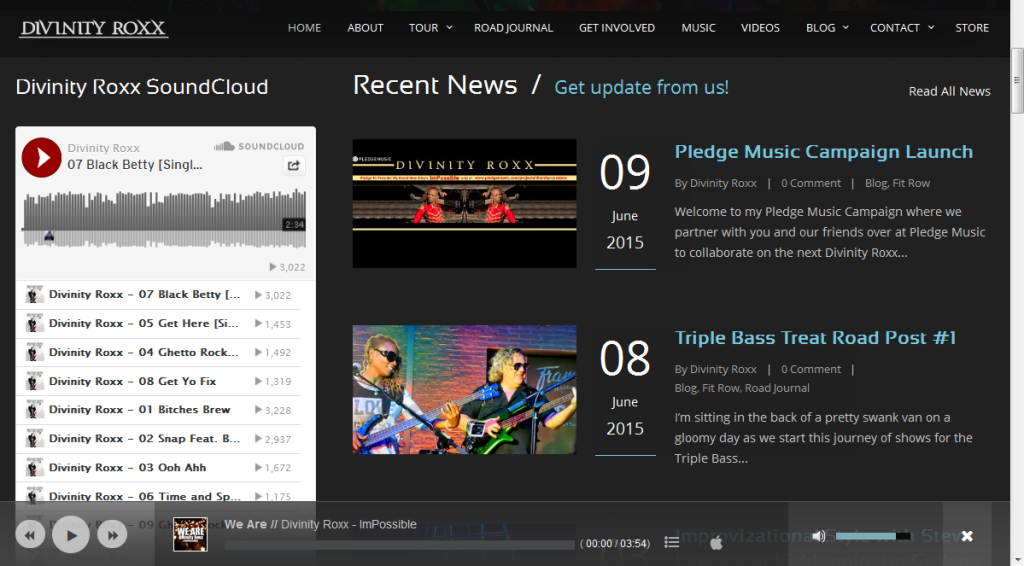Open the ROAD JOURNAL menu item
Viewport: 1024px width, 566px height.
pos(513,27)
